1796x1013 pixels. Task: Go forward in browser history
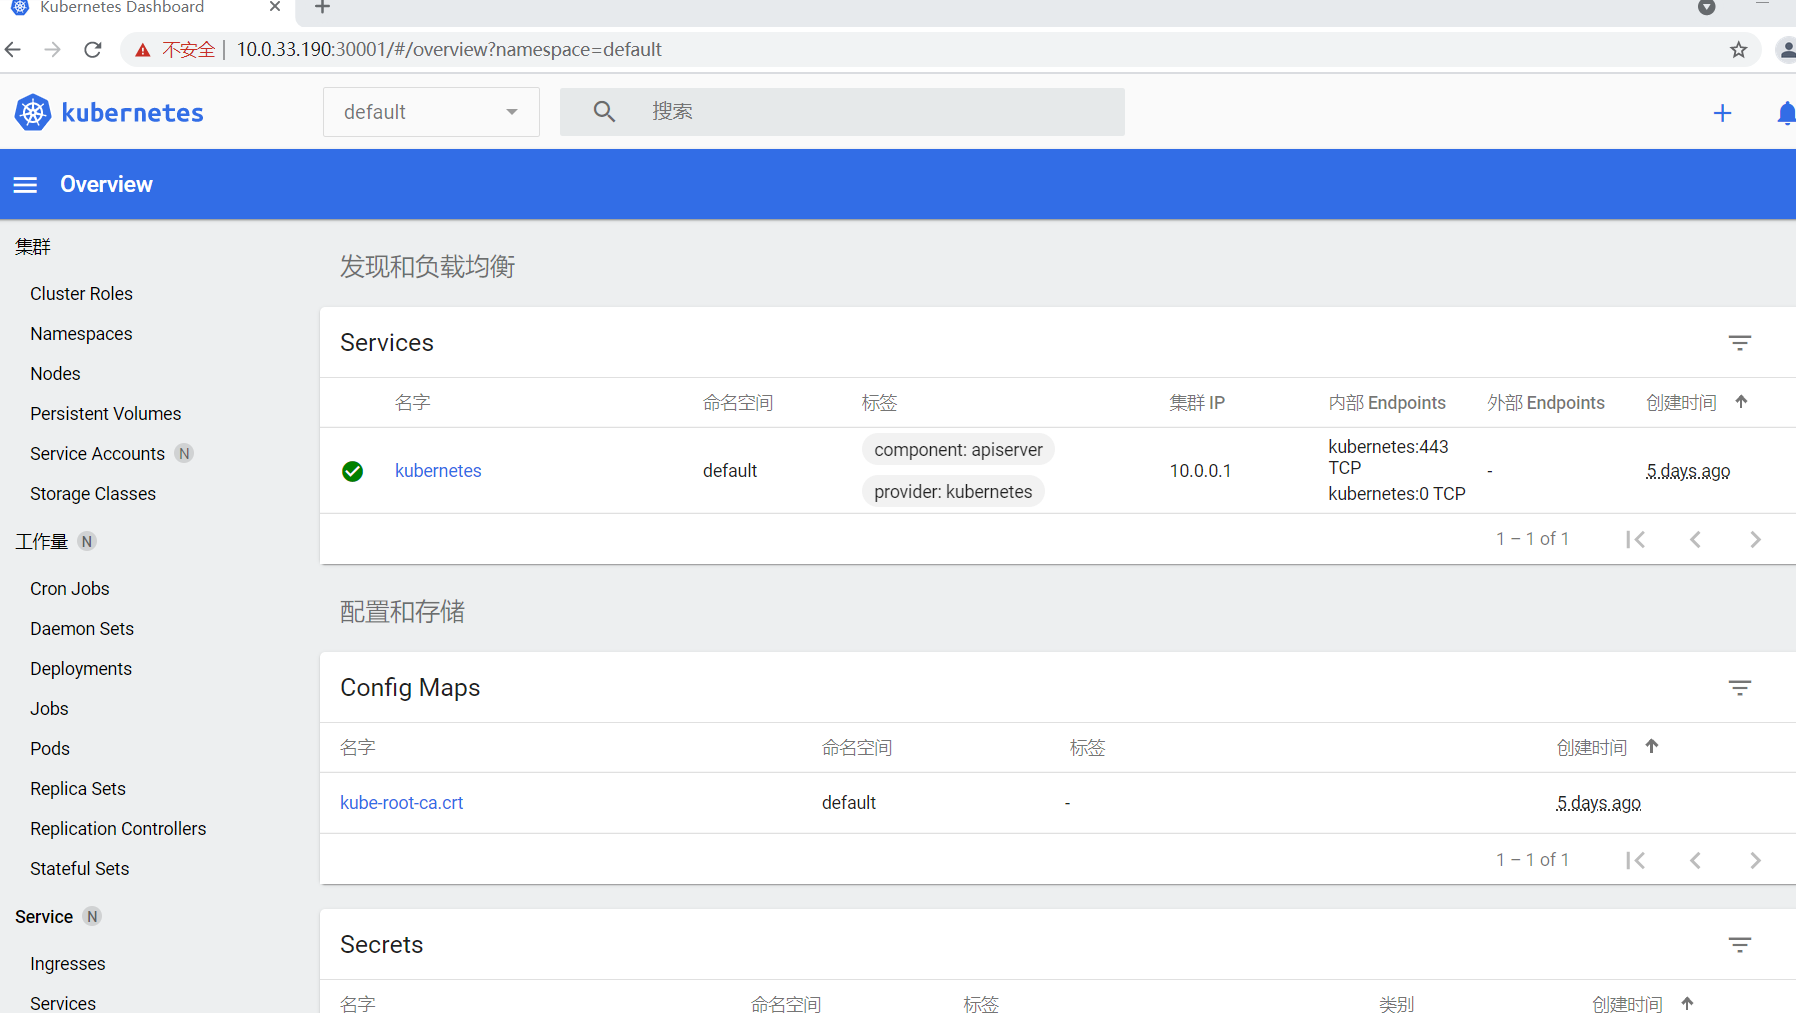coord(53,50)
